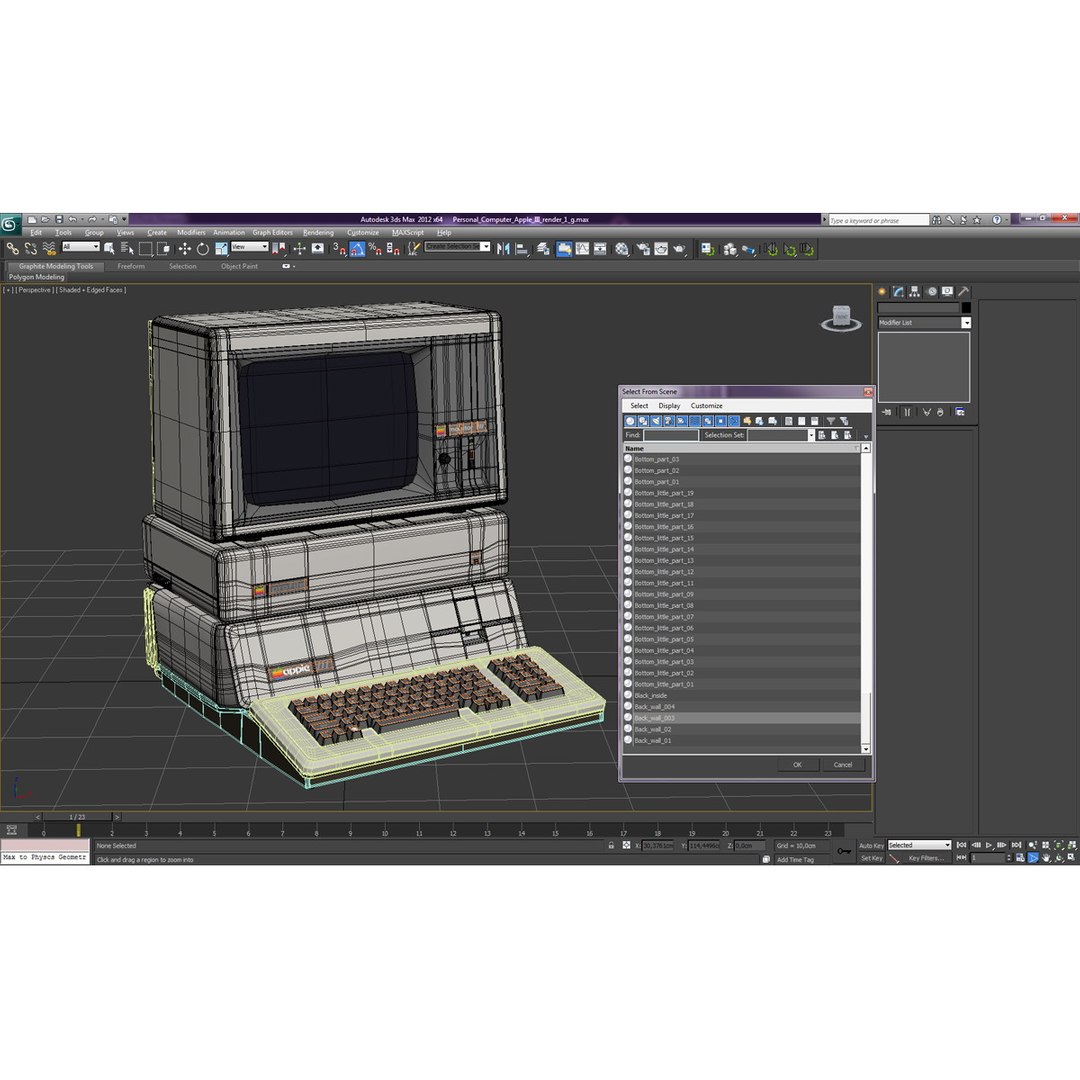Open the MAXScript menu
This screenshot has height=1080, width=1080.
(x=408, y=233)
